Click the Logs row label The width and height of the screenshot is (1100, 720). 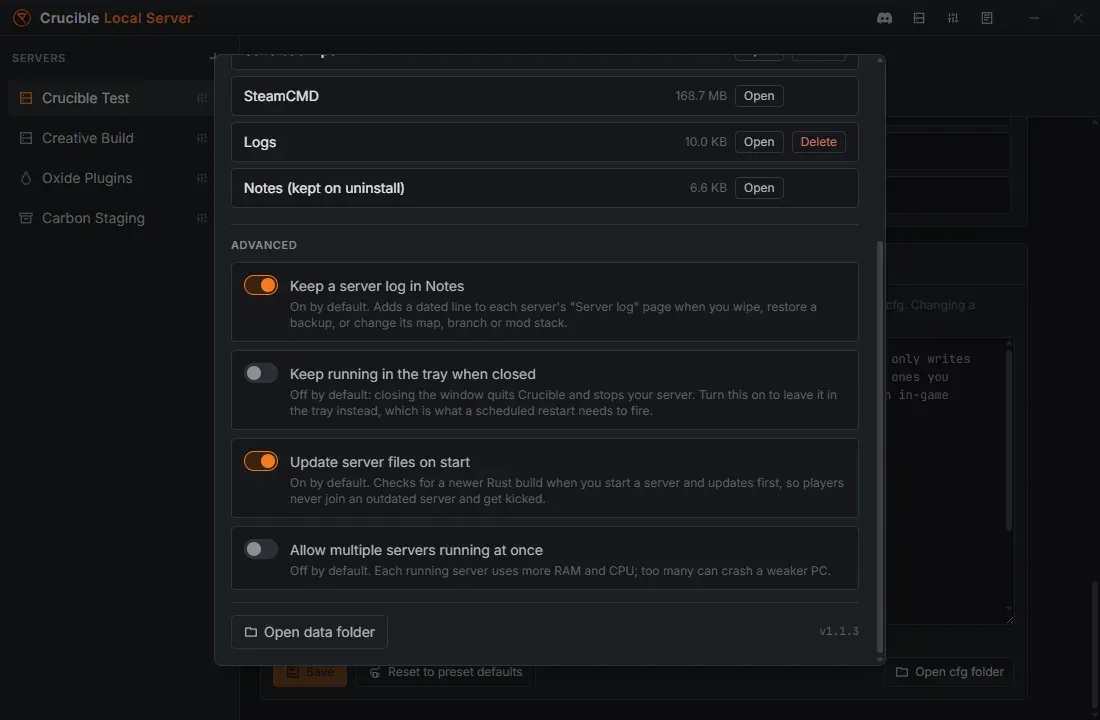click(260, 142)
